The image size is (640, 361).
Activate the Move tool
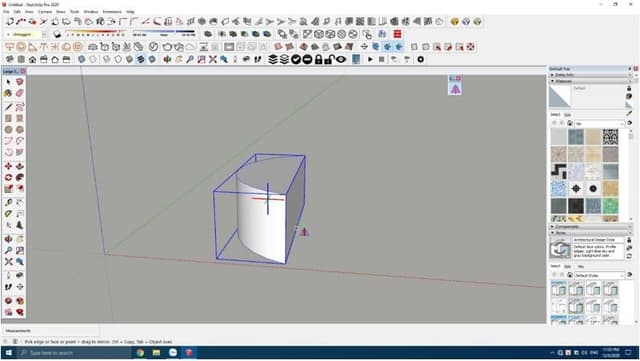tap(9, 166)
